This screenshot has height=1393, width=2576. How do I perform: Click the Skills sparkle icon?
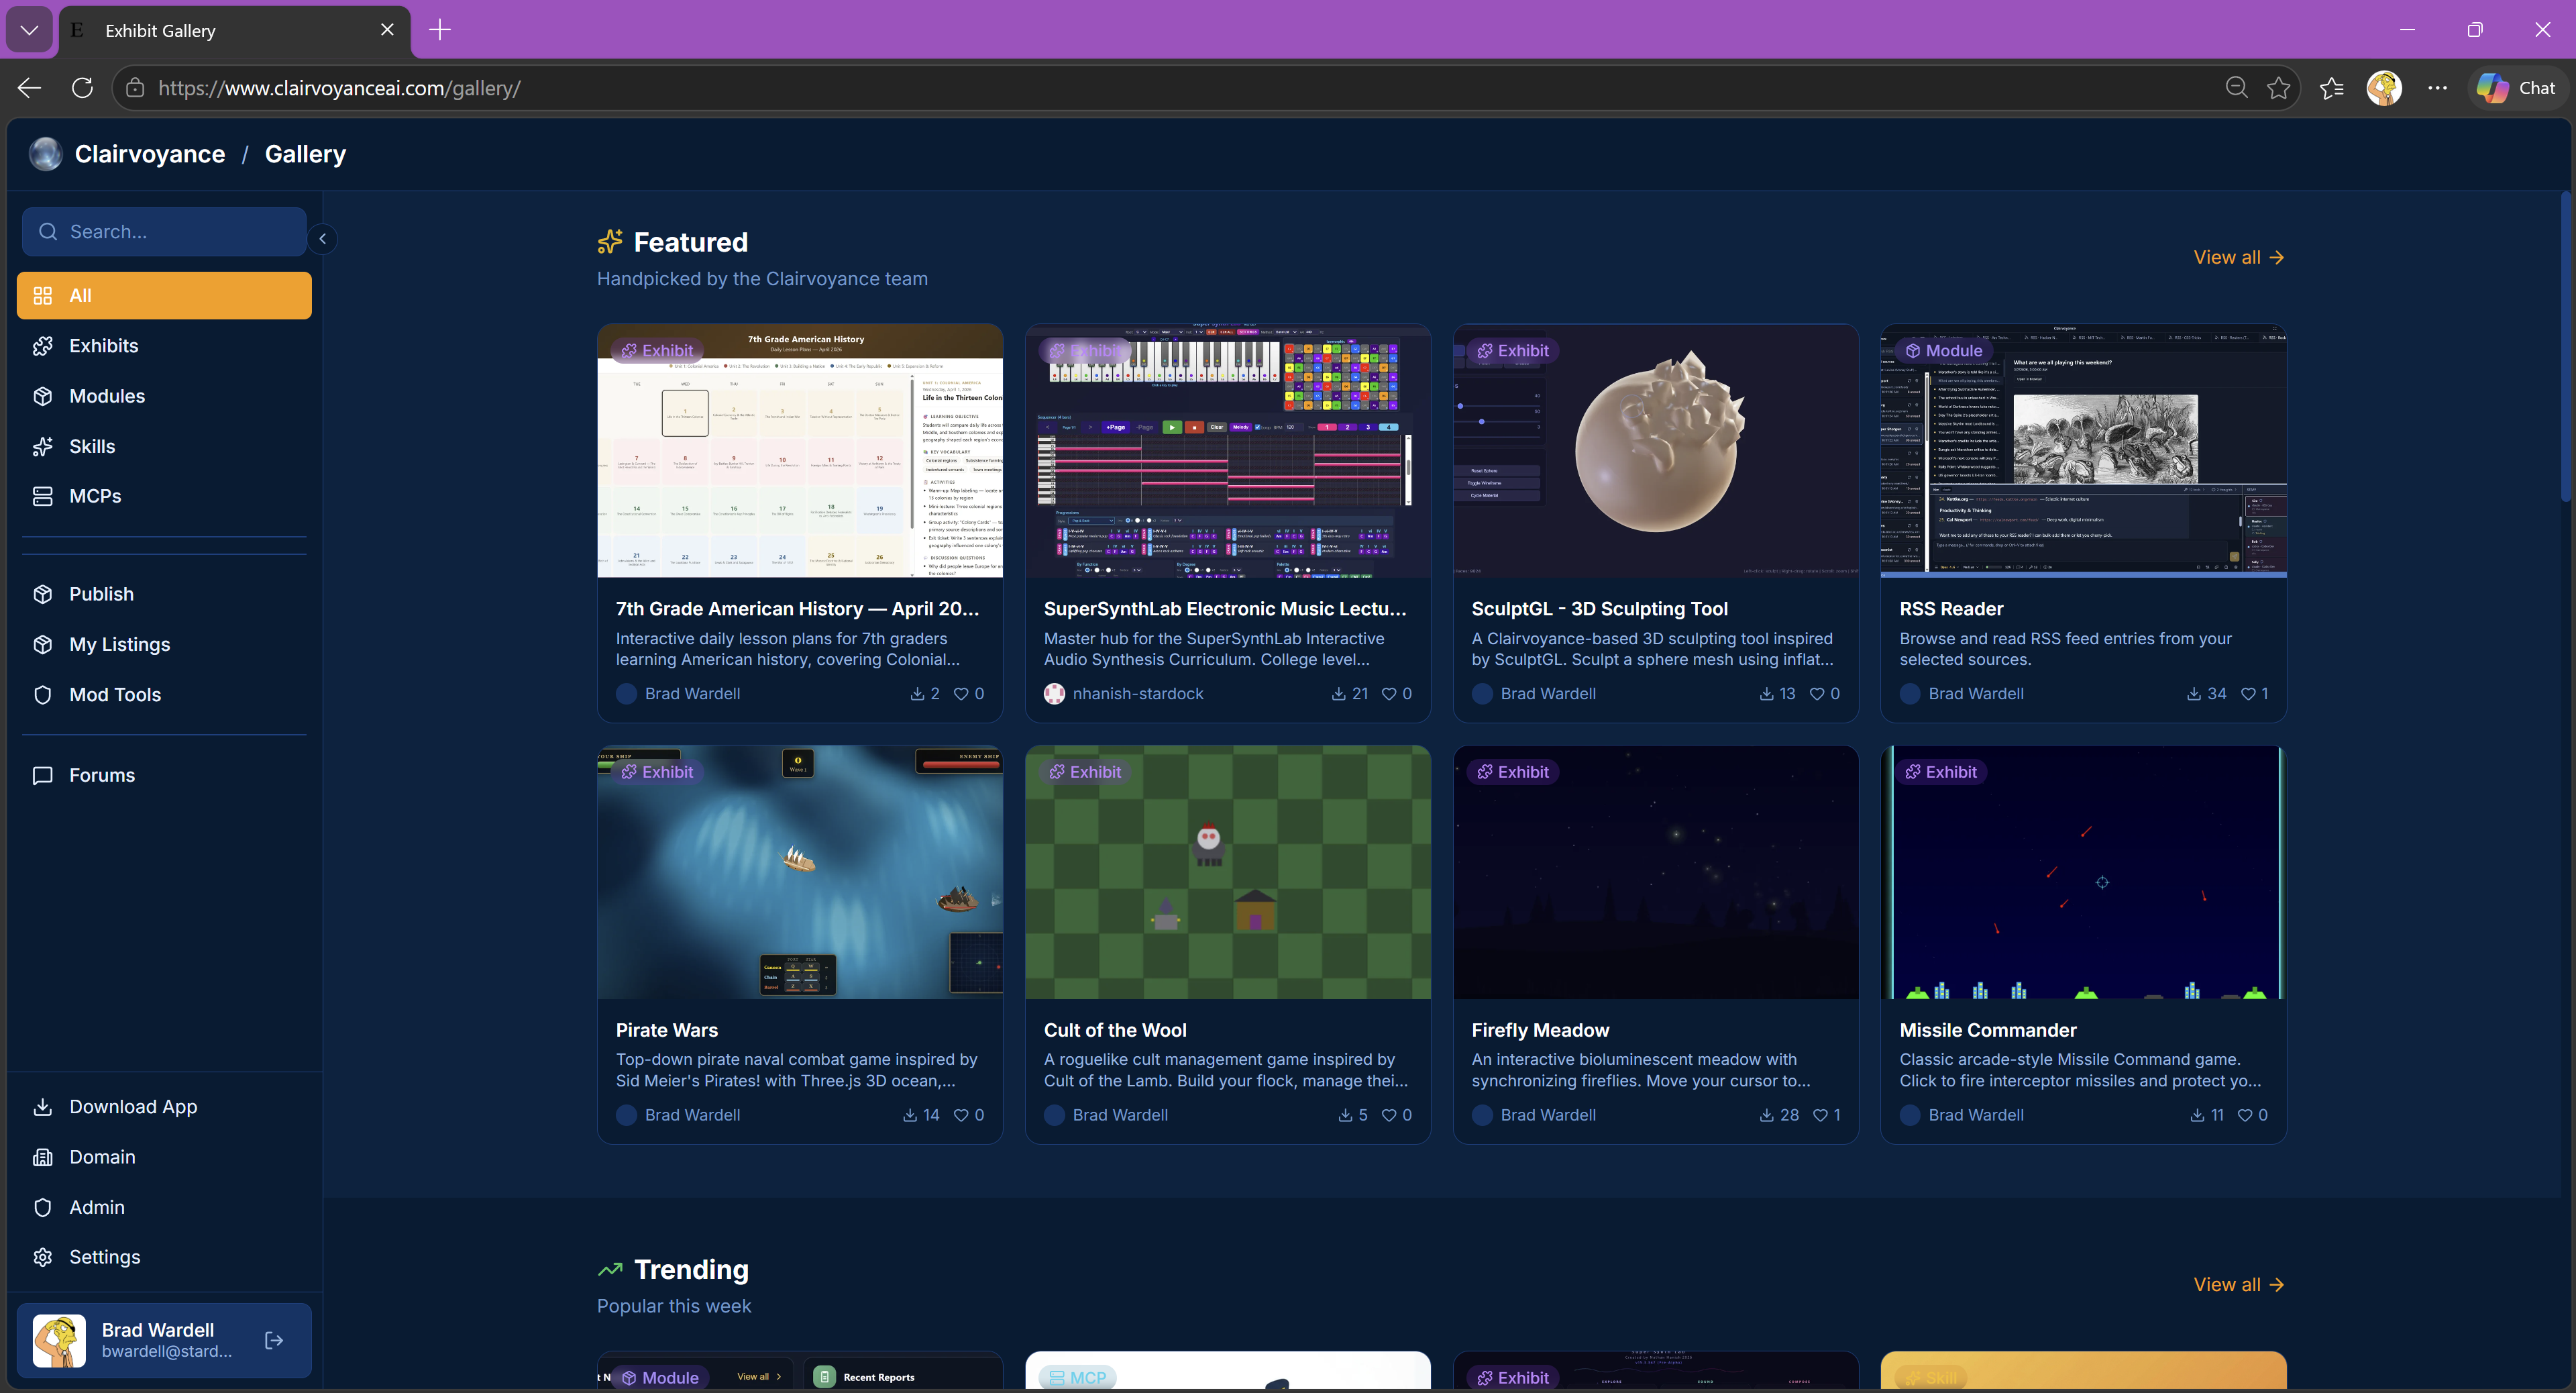(42, 446)
